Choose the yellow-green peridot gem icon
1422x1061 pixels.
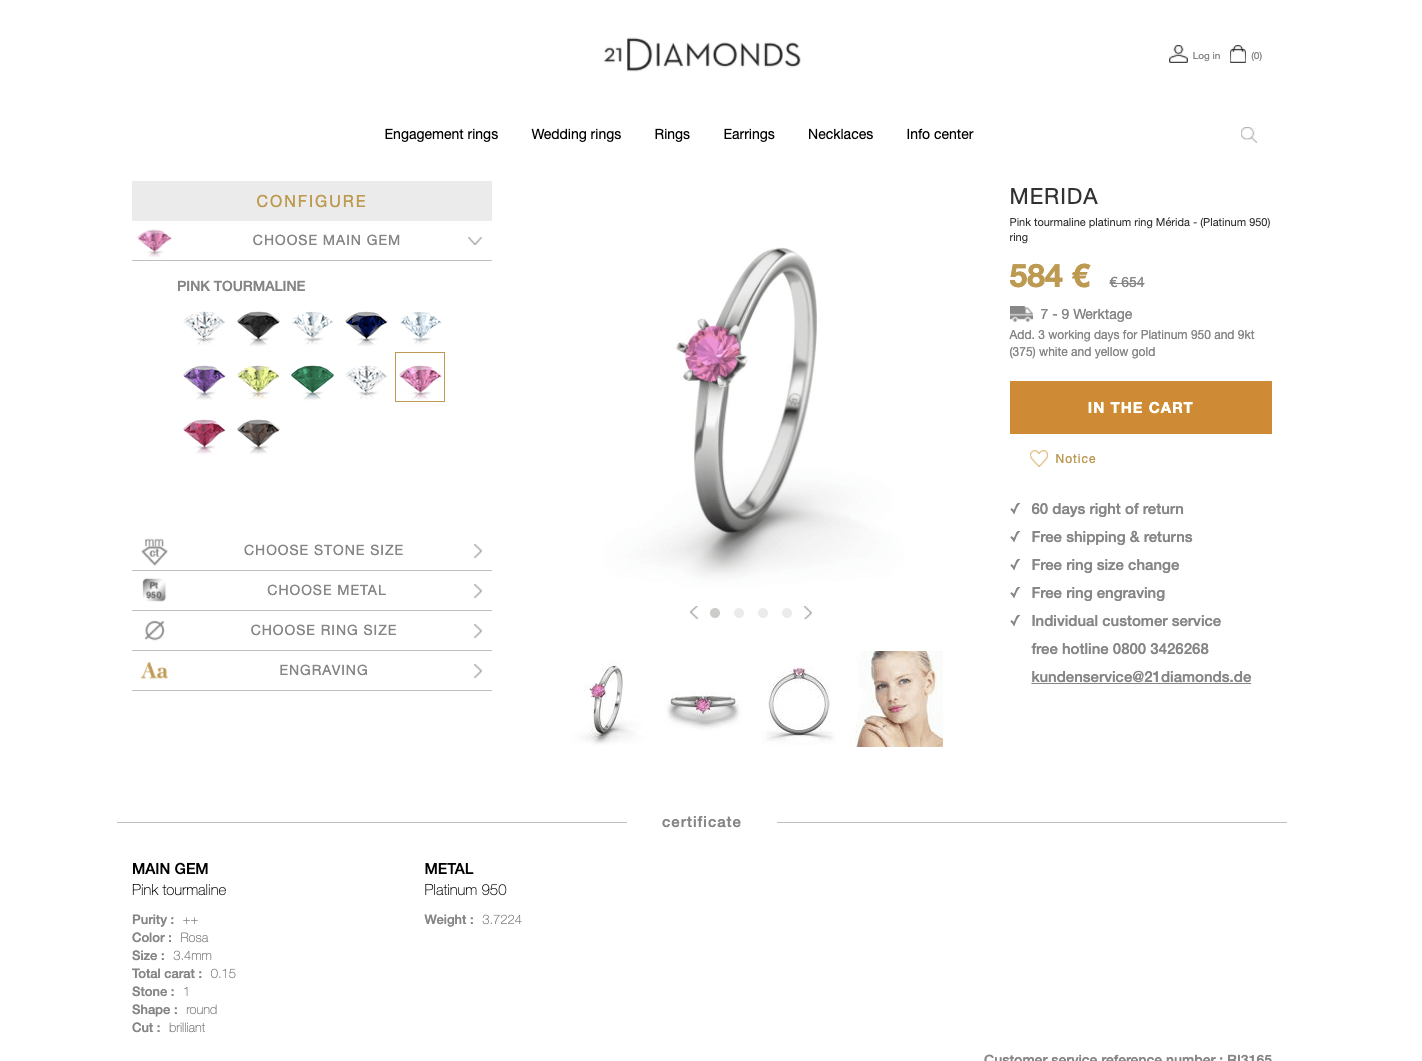tap(258, 379)
